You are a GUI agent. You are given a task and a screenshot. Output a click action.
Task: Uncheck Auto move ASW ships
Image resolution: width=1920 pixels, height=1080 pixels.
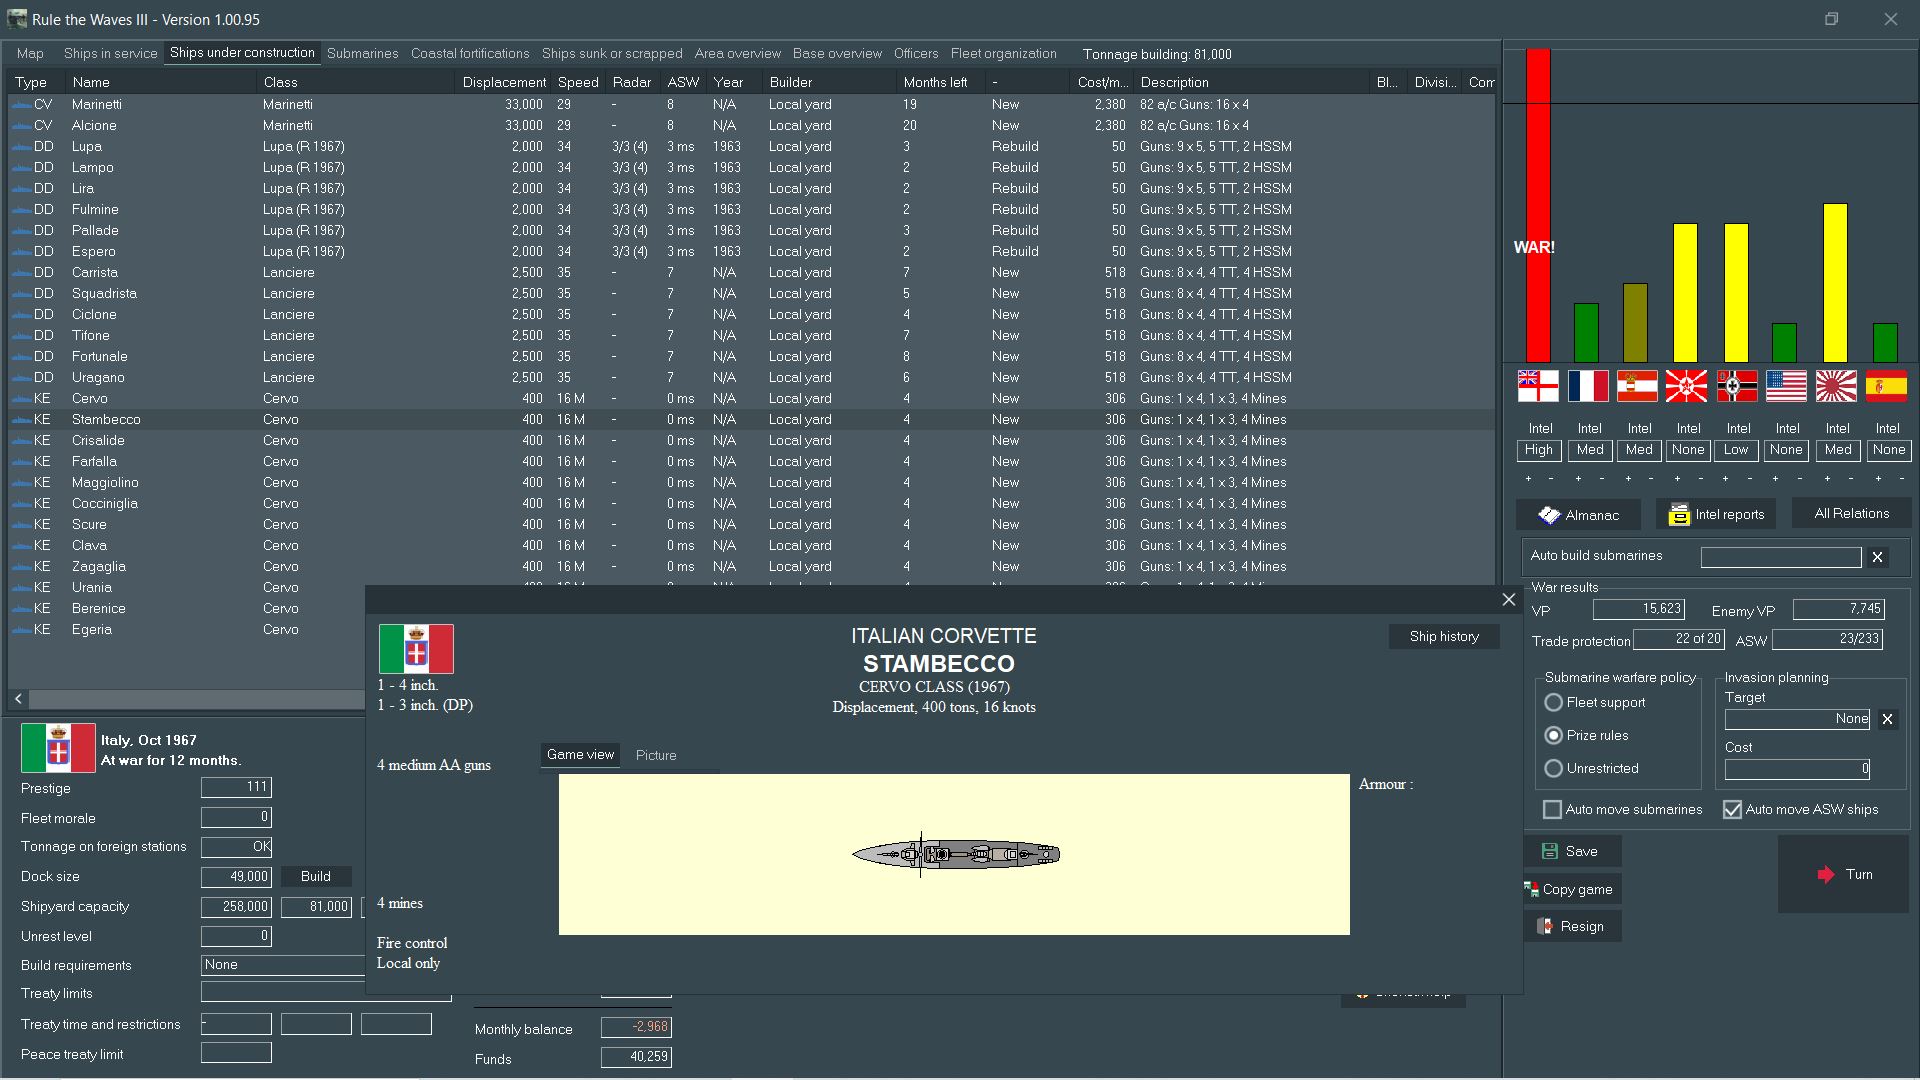1732,810
